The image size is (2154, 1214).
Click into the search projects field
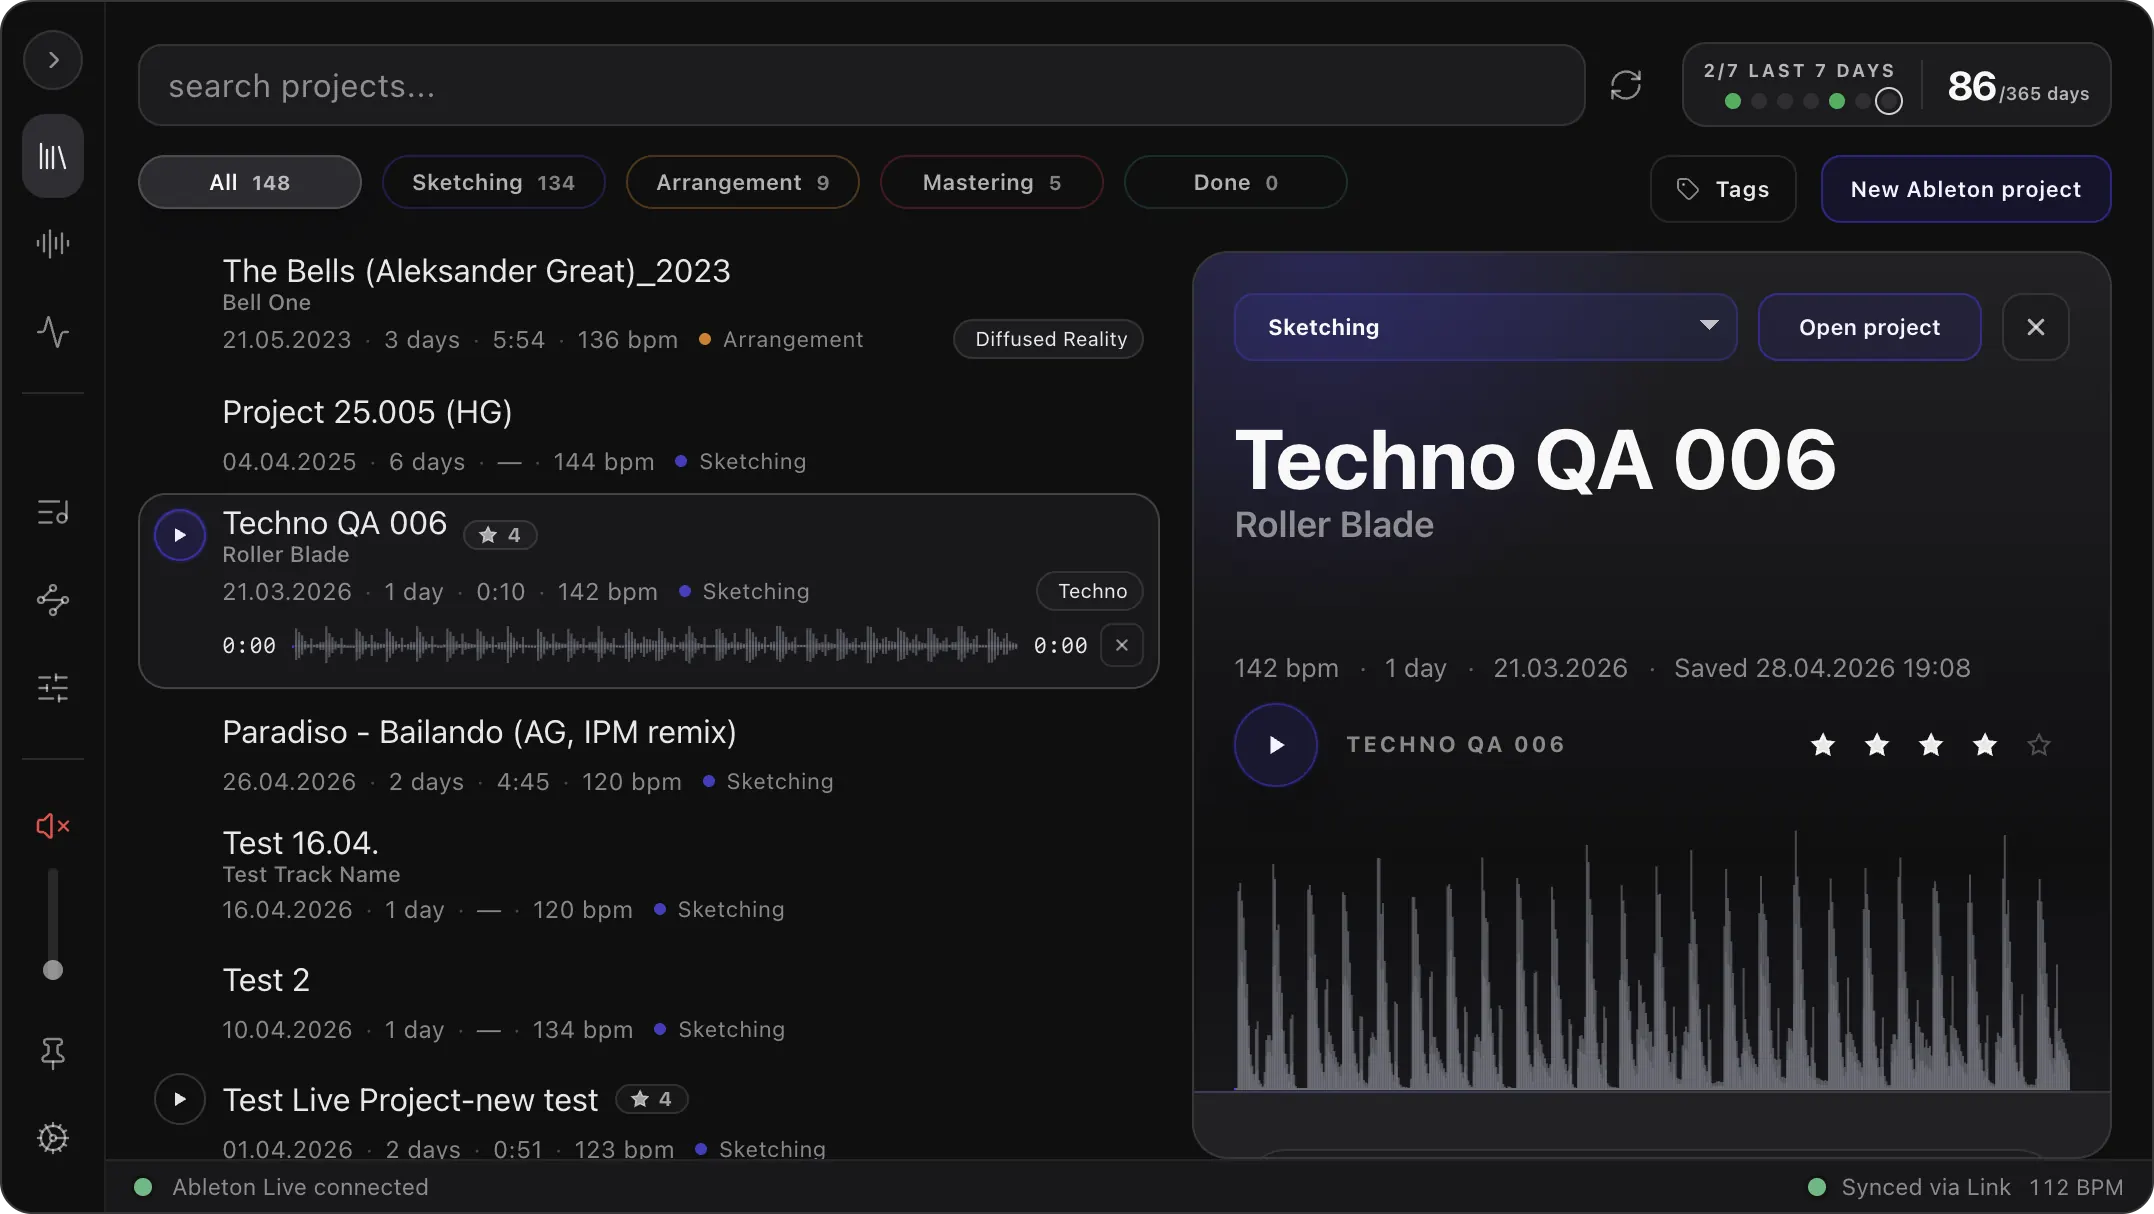coord(861,85)
